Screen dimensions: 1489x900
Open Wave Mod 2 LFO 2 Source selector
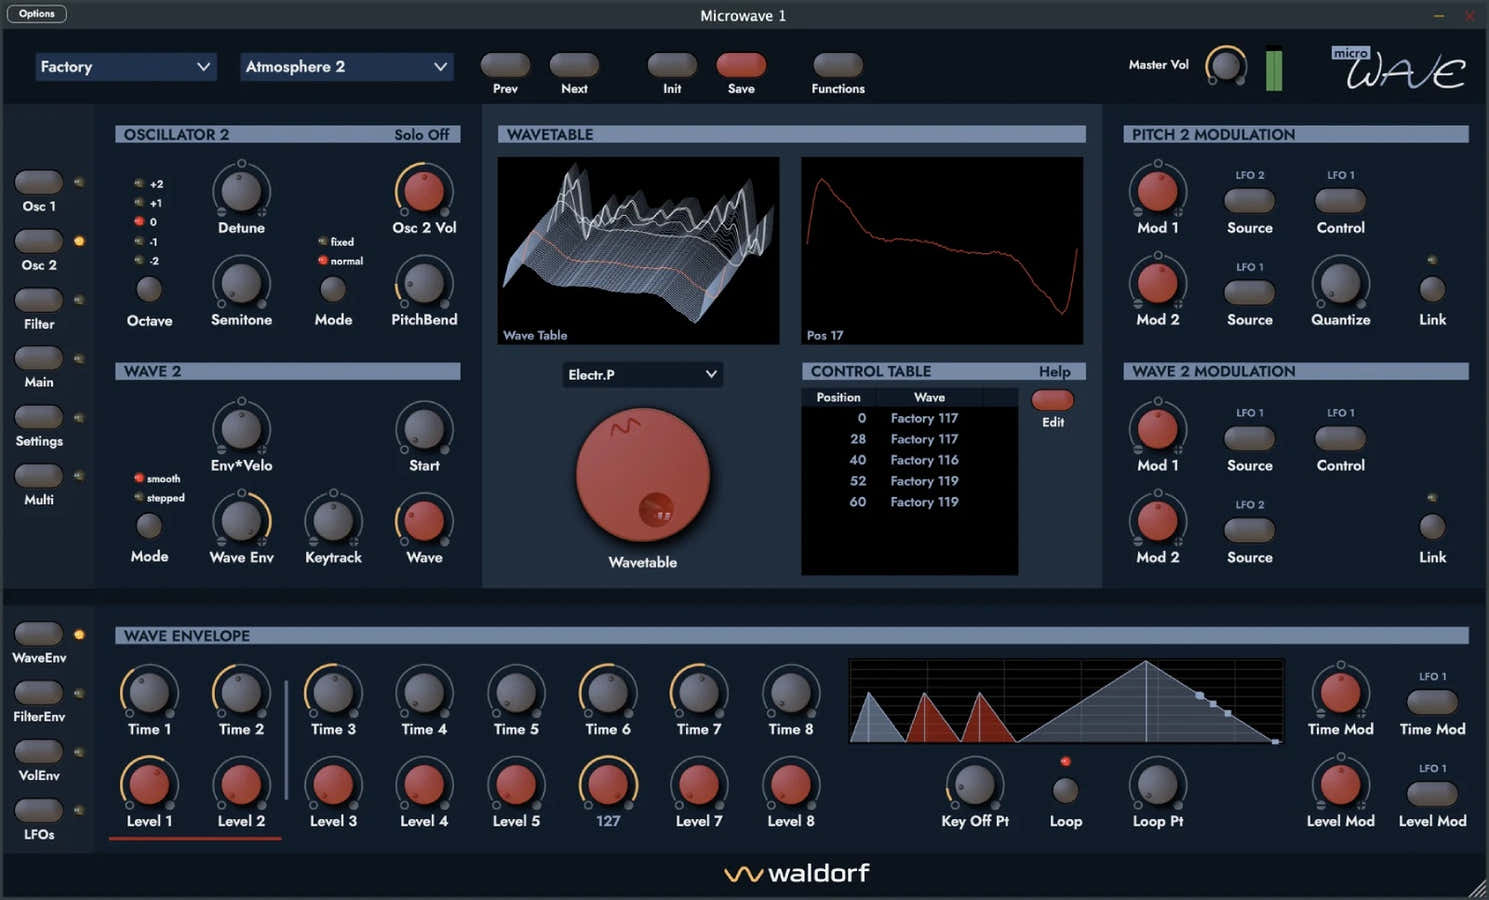click(x=1250, y=530)
